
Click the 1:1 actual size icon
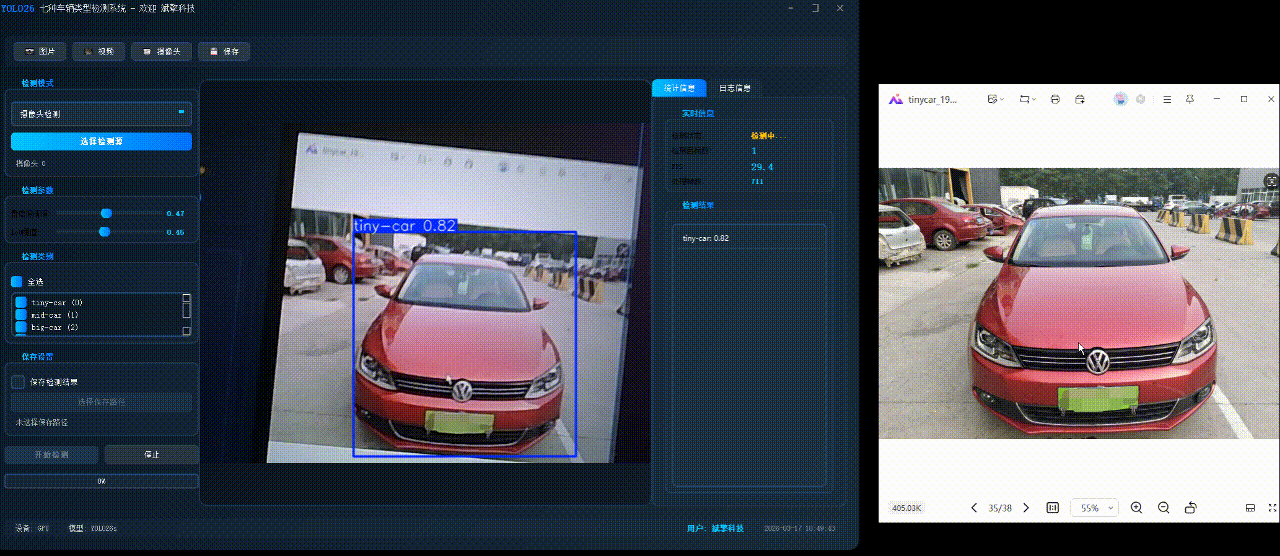point(1053,508)
